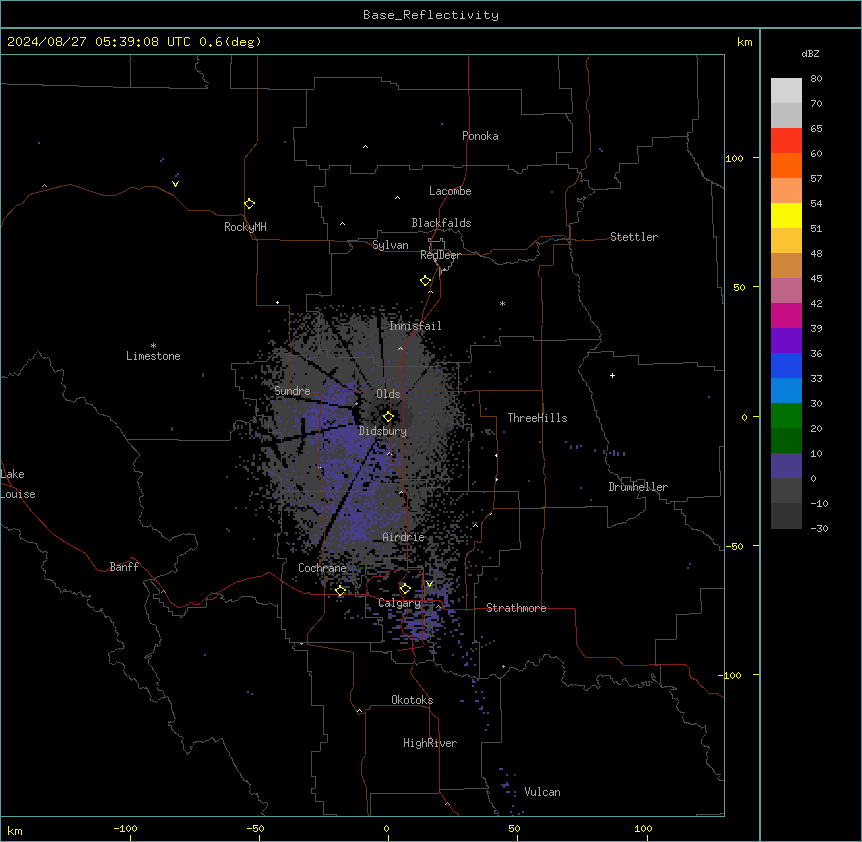The height and width of the screenshot is (842, 862).
Task: Click the Drumheller label
Action: pyautogui.click(x=638, y=487)
